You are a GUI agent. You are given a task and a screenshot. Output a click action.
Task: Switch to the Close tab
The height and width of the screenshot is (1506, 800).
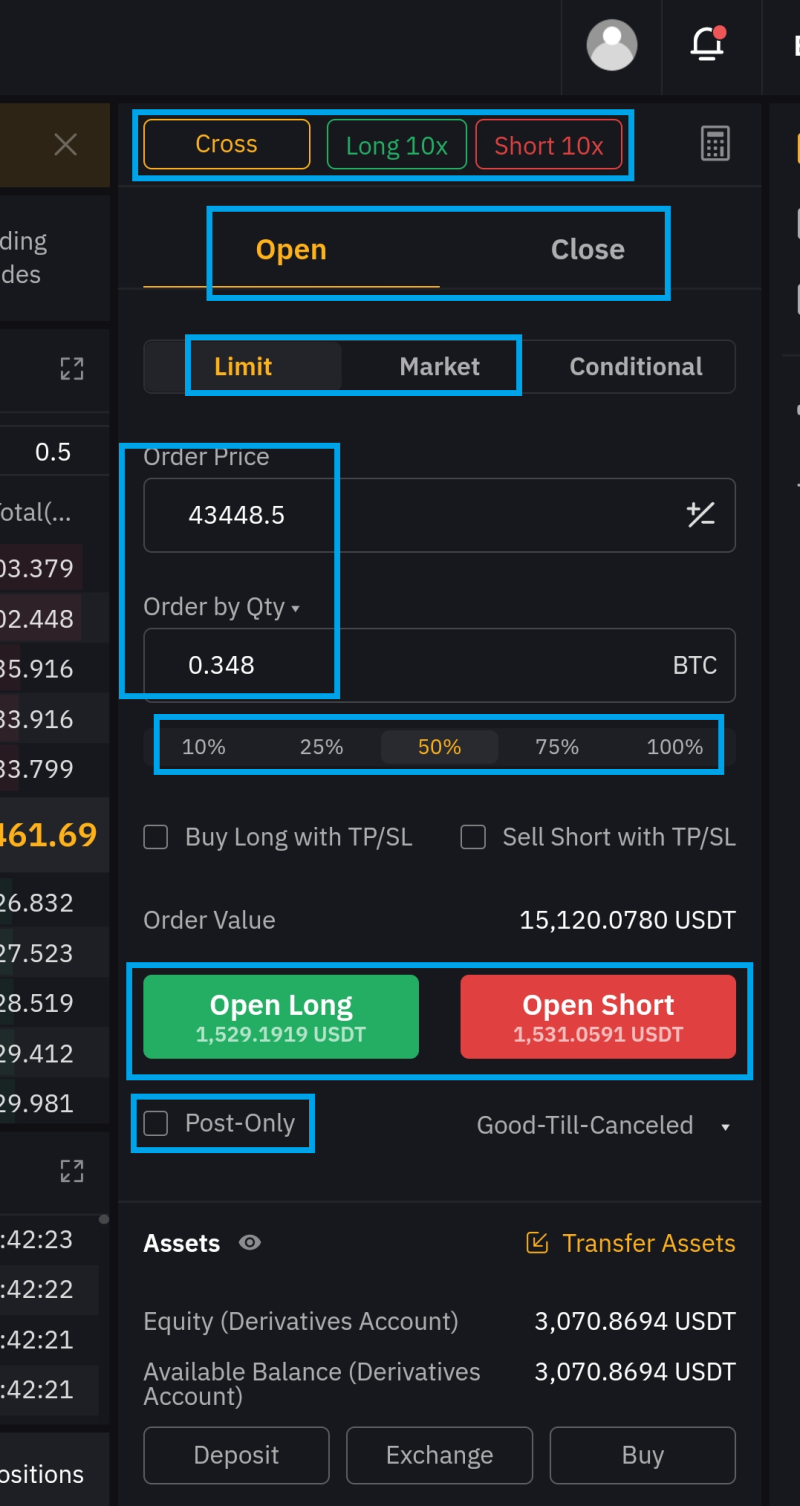click(x=587, y=250)
